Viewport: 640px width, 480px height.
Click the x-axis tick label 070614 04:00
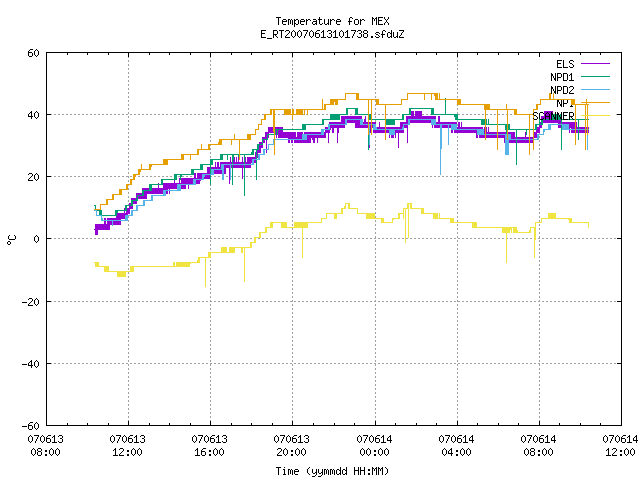pos(456,446)
